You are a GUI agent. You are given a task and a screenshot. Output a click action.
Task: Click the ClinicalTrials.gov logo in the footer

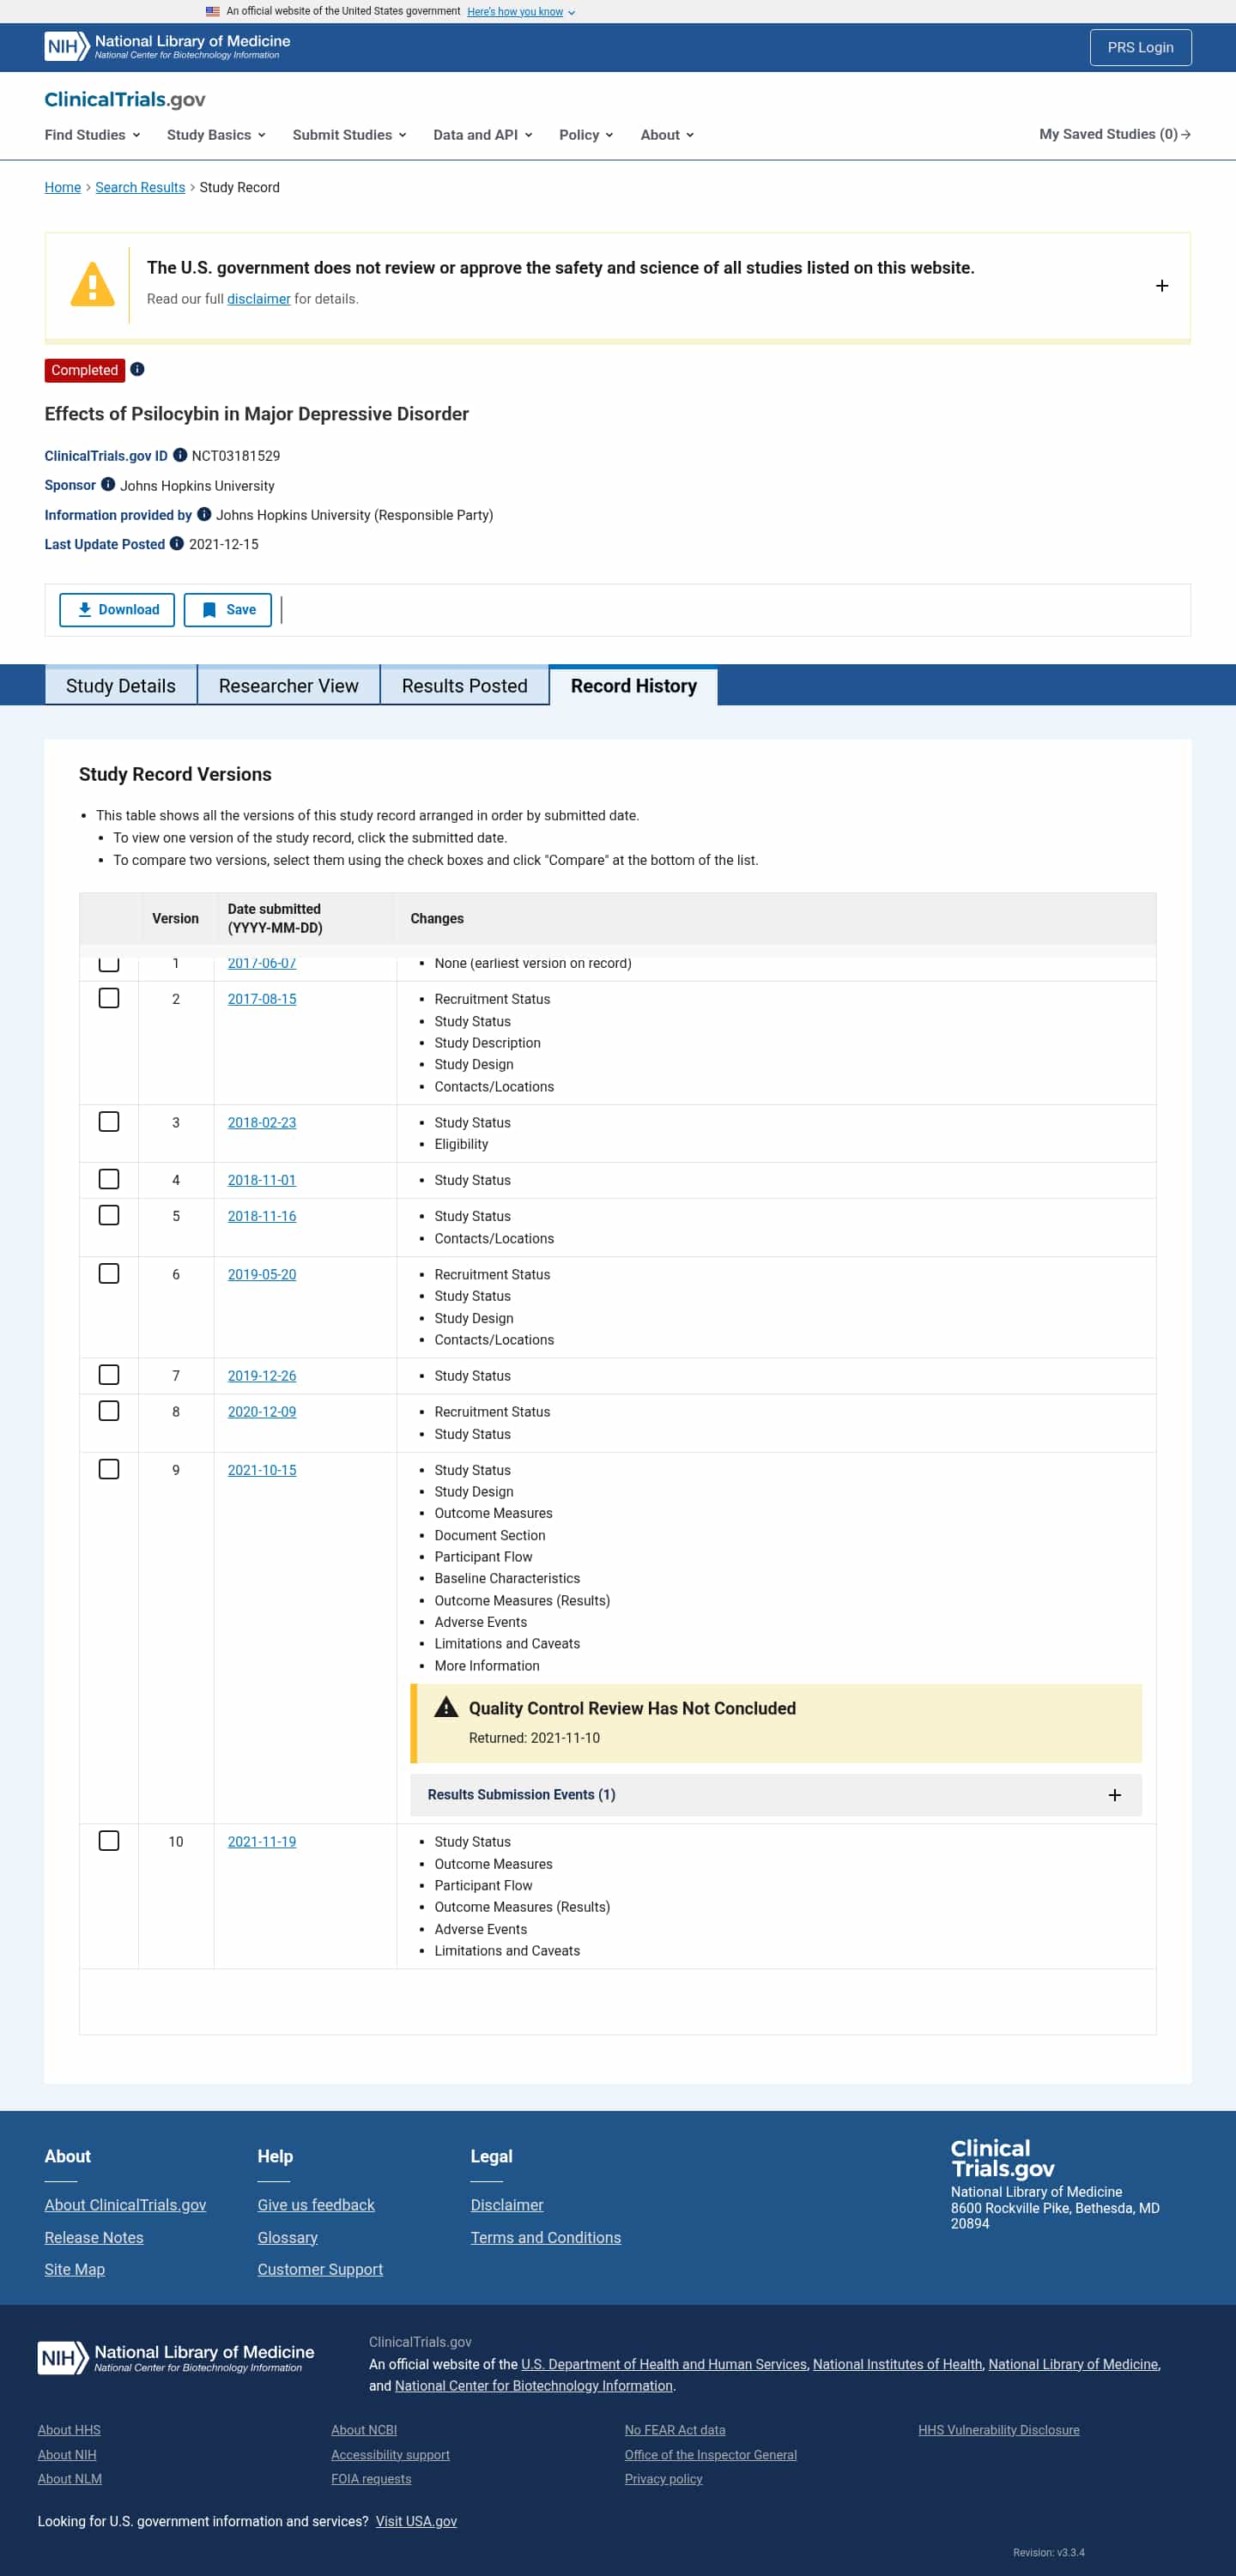(x=1002, y=2158)
